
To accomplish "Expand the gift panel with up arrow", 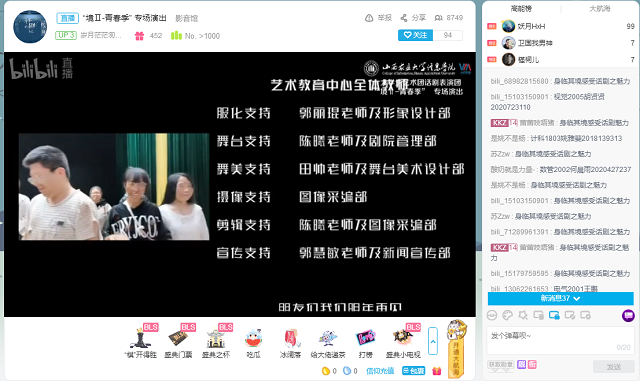I will pos(433,341).
